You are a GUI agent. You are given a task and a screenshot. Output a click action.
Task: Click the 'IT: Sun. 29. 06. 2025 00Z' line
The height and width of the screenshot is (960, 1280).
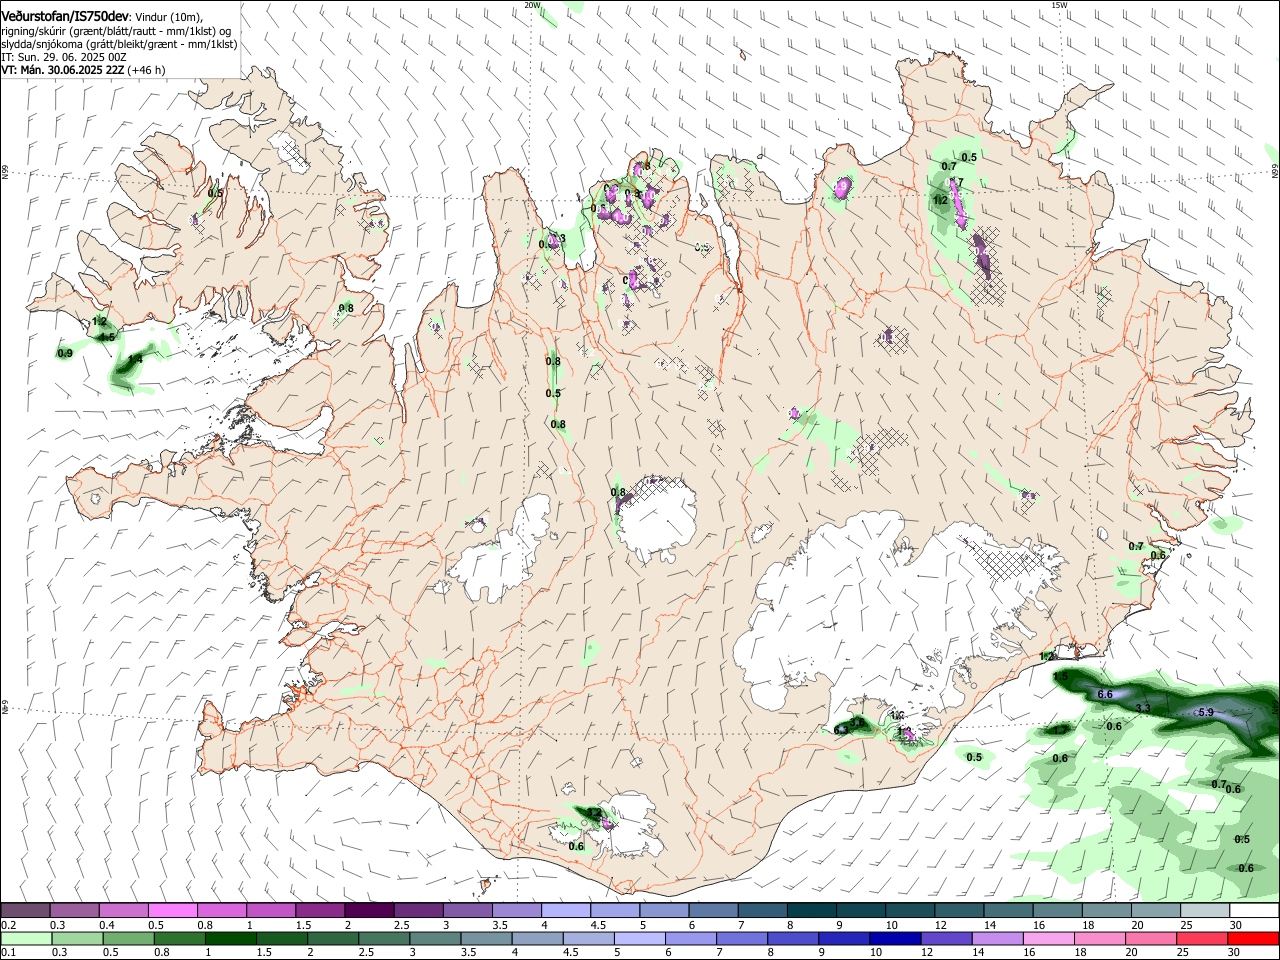pos(63,57)
